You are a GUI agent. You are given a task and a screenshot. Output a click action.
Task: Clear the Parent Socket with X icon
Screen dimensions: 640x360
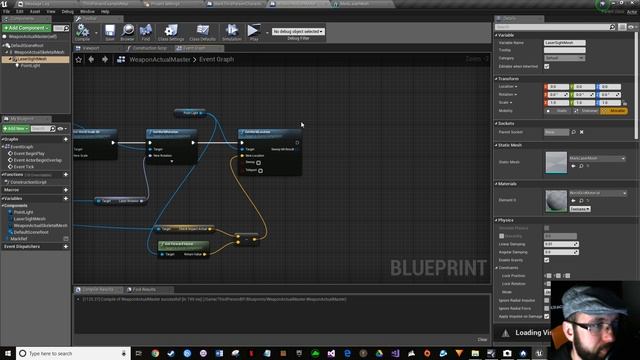(x=582, y=132)
